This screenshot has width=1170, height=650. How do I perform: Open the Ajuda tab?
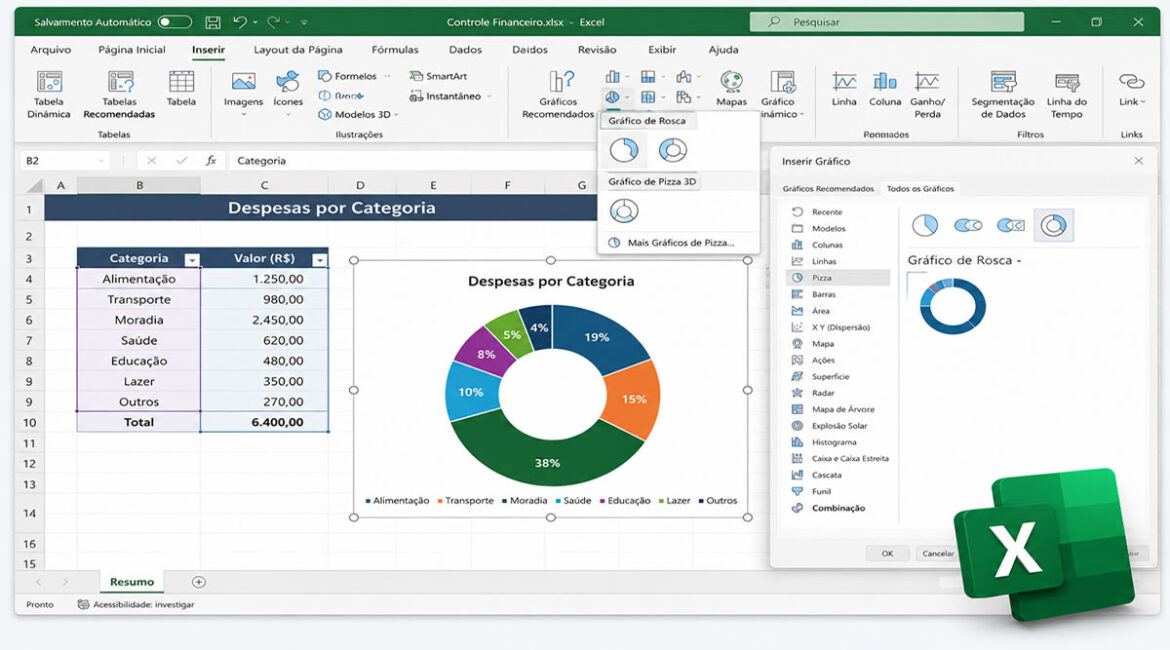click(723, 49)
